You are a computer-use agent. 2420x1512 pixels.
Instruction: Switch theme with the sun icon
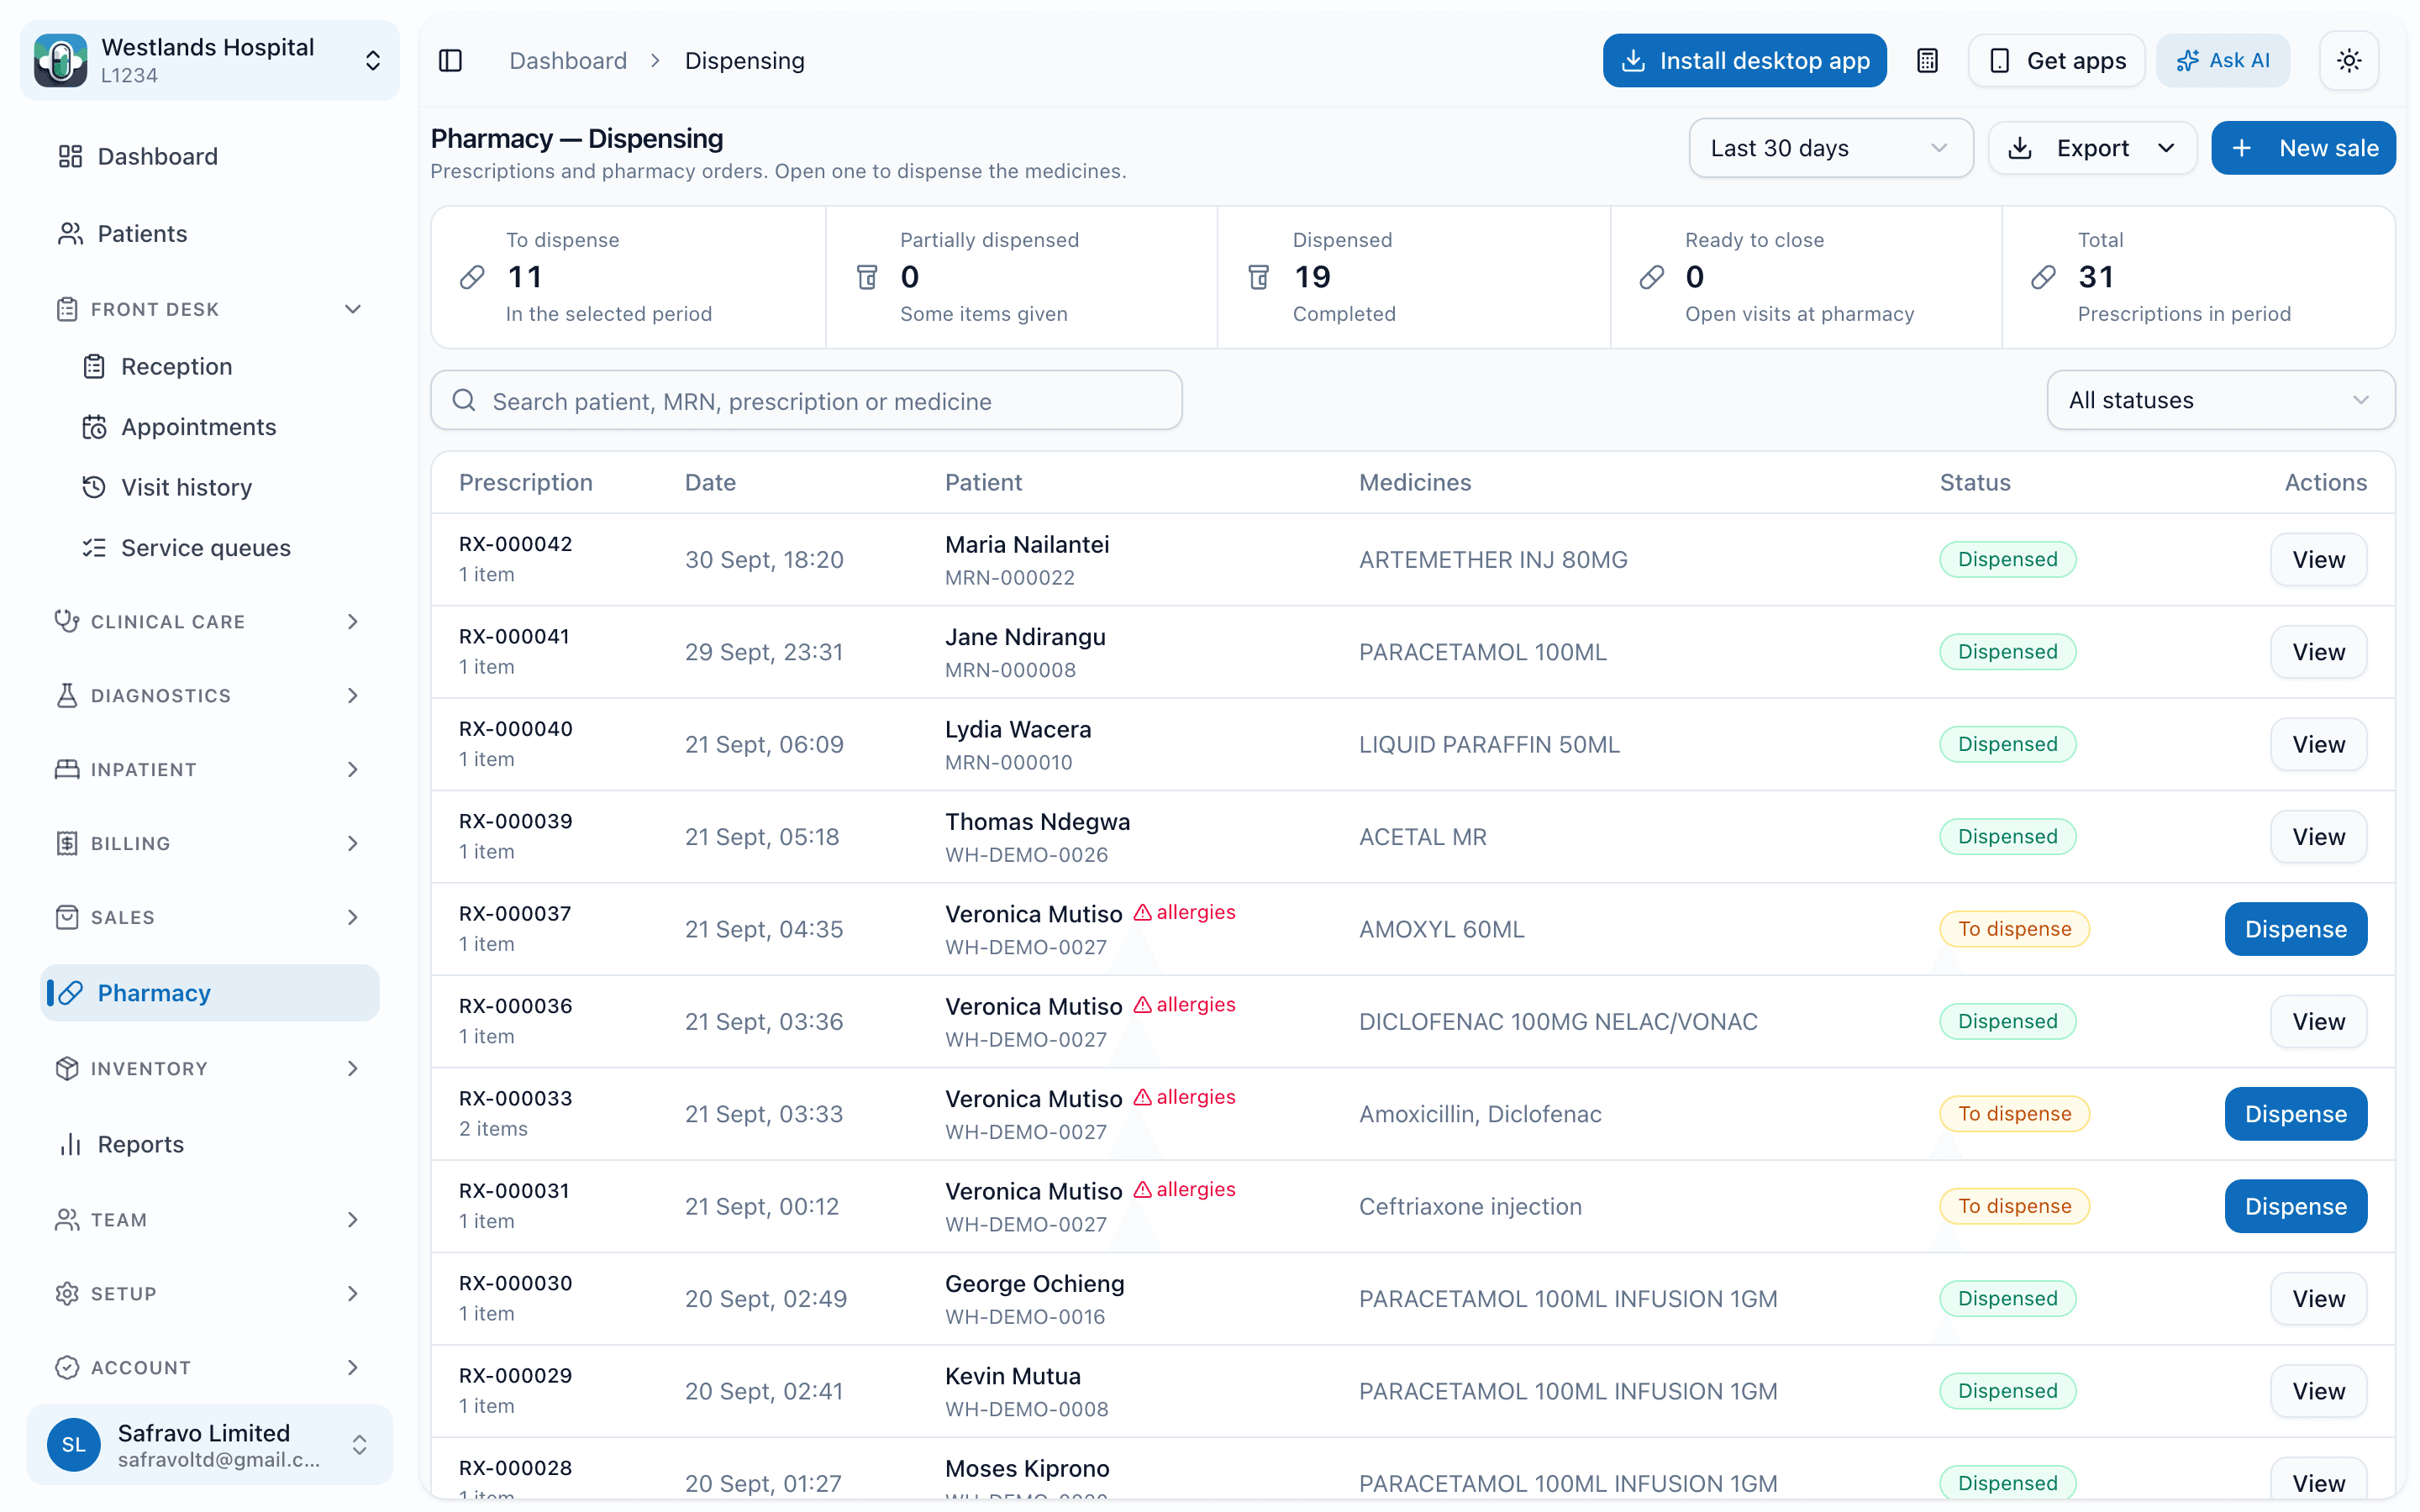coord(2349,61)
